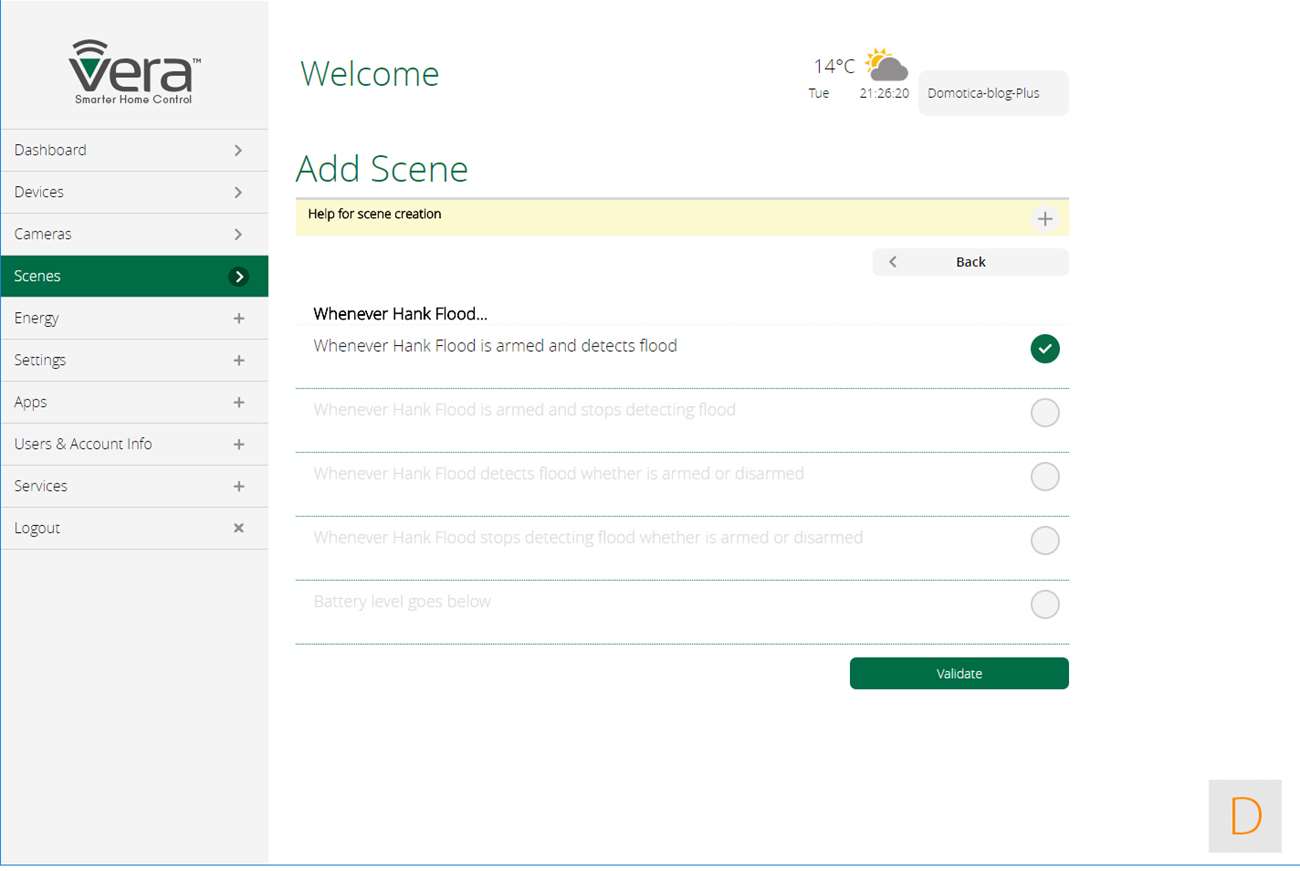This screenshot has height=871, width=1300.
Task: Open the Cameras menu item
Action: coord(134,234)
